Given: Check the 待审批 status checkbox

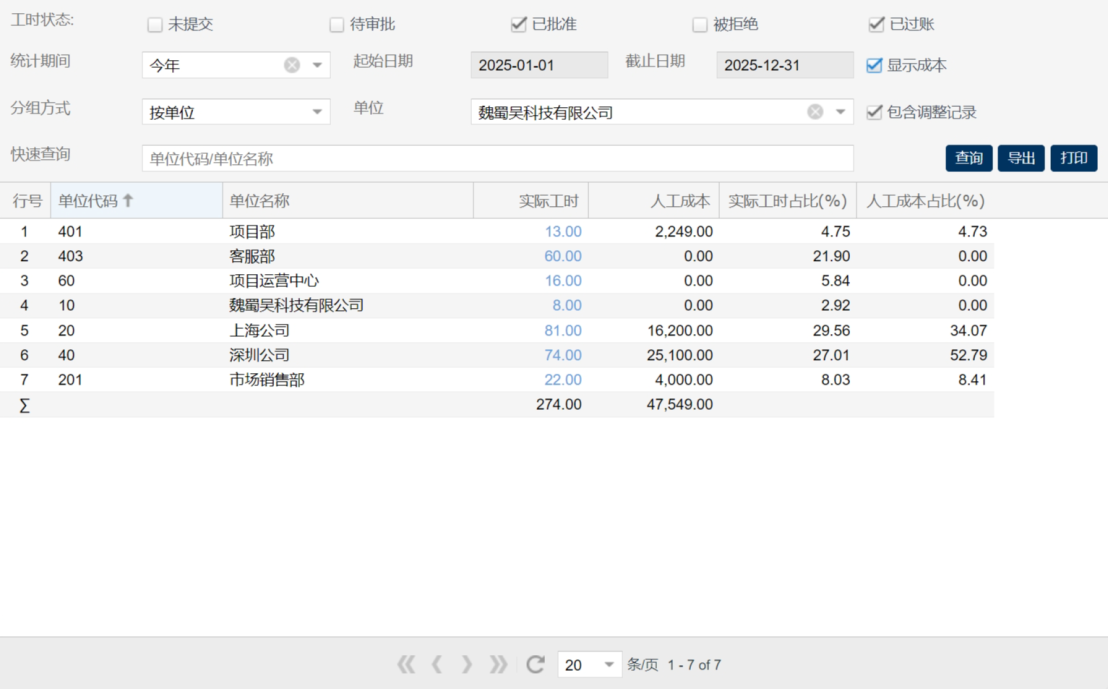Looking at the screenshot, I should coord(337,25).
